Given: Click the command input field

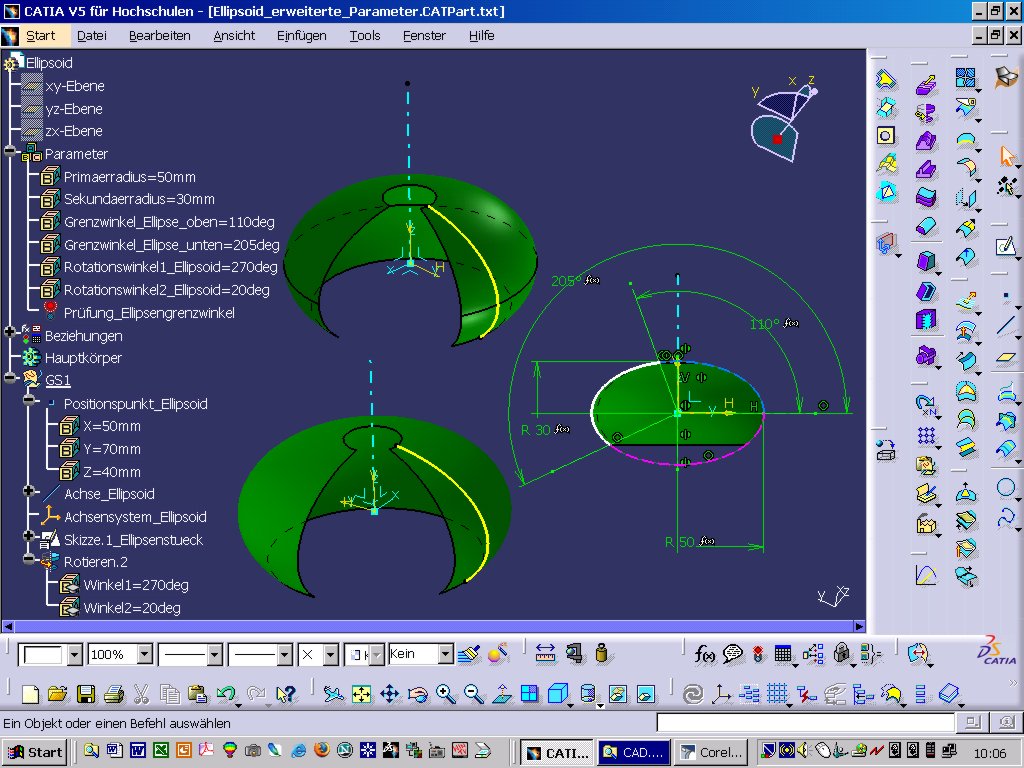Looking at the screenshot, I should click(x=805, y=722).
